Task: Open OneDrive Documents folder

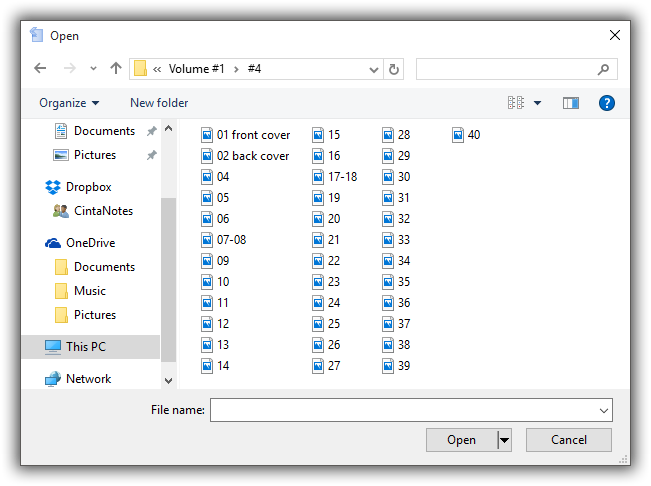Action: click(x=95, y=267)
